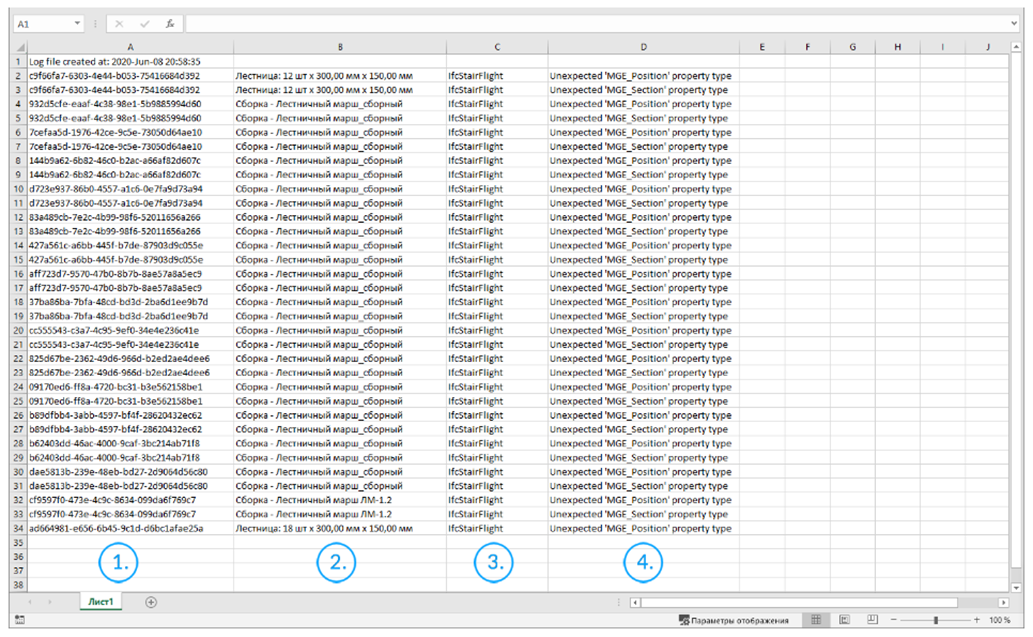The image size is (1033, 637).
Task: Switch to Page Layout view
Action: click(x=844, y=621)
